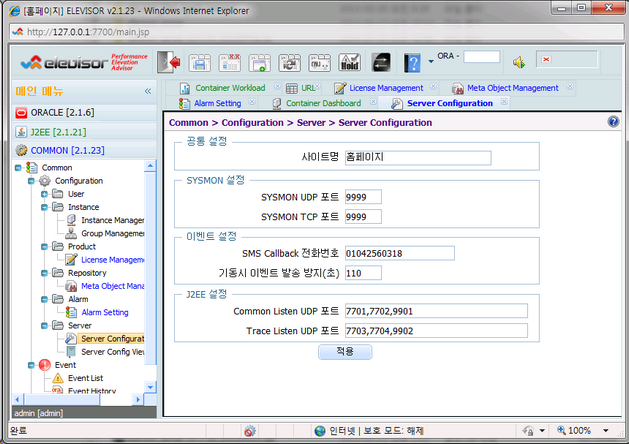Click the black swap arrows icon

coord(381,63)
